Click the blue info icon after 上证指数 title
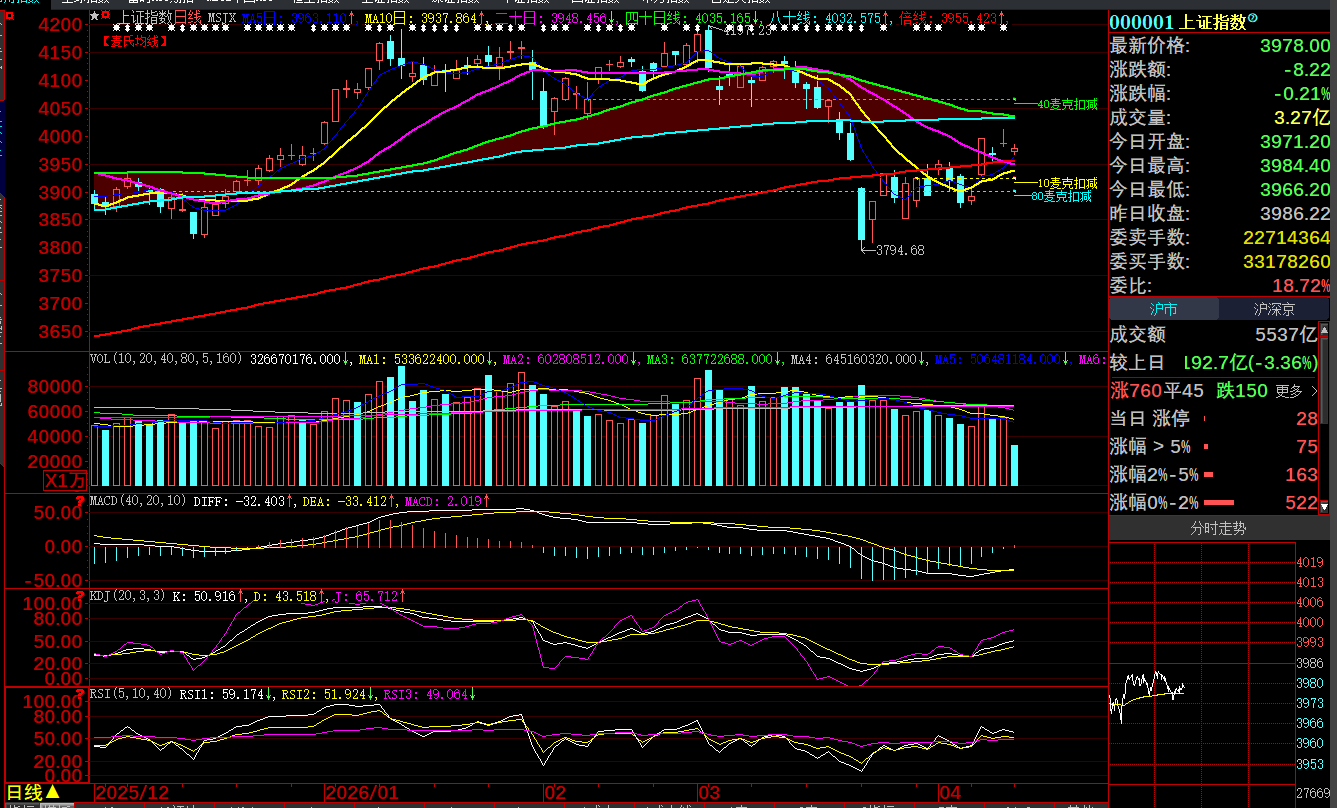The width and height of the screenshot is (1337, 808). pyautogui.click(x=1254, y=19)
